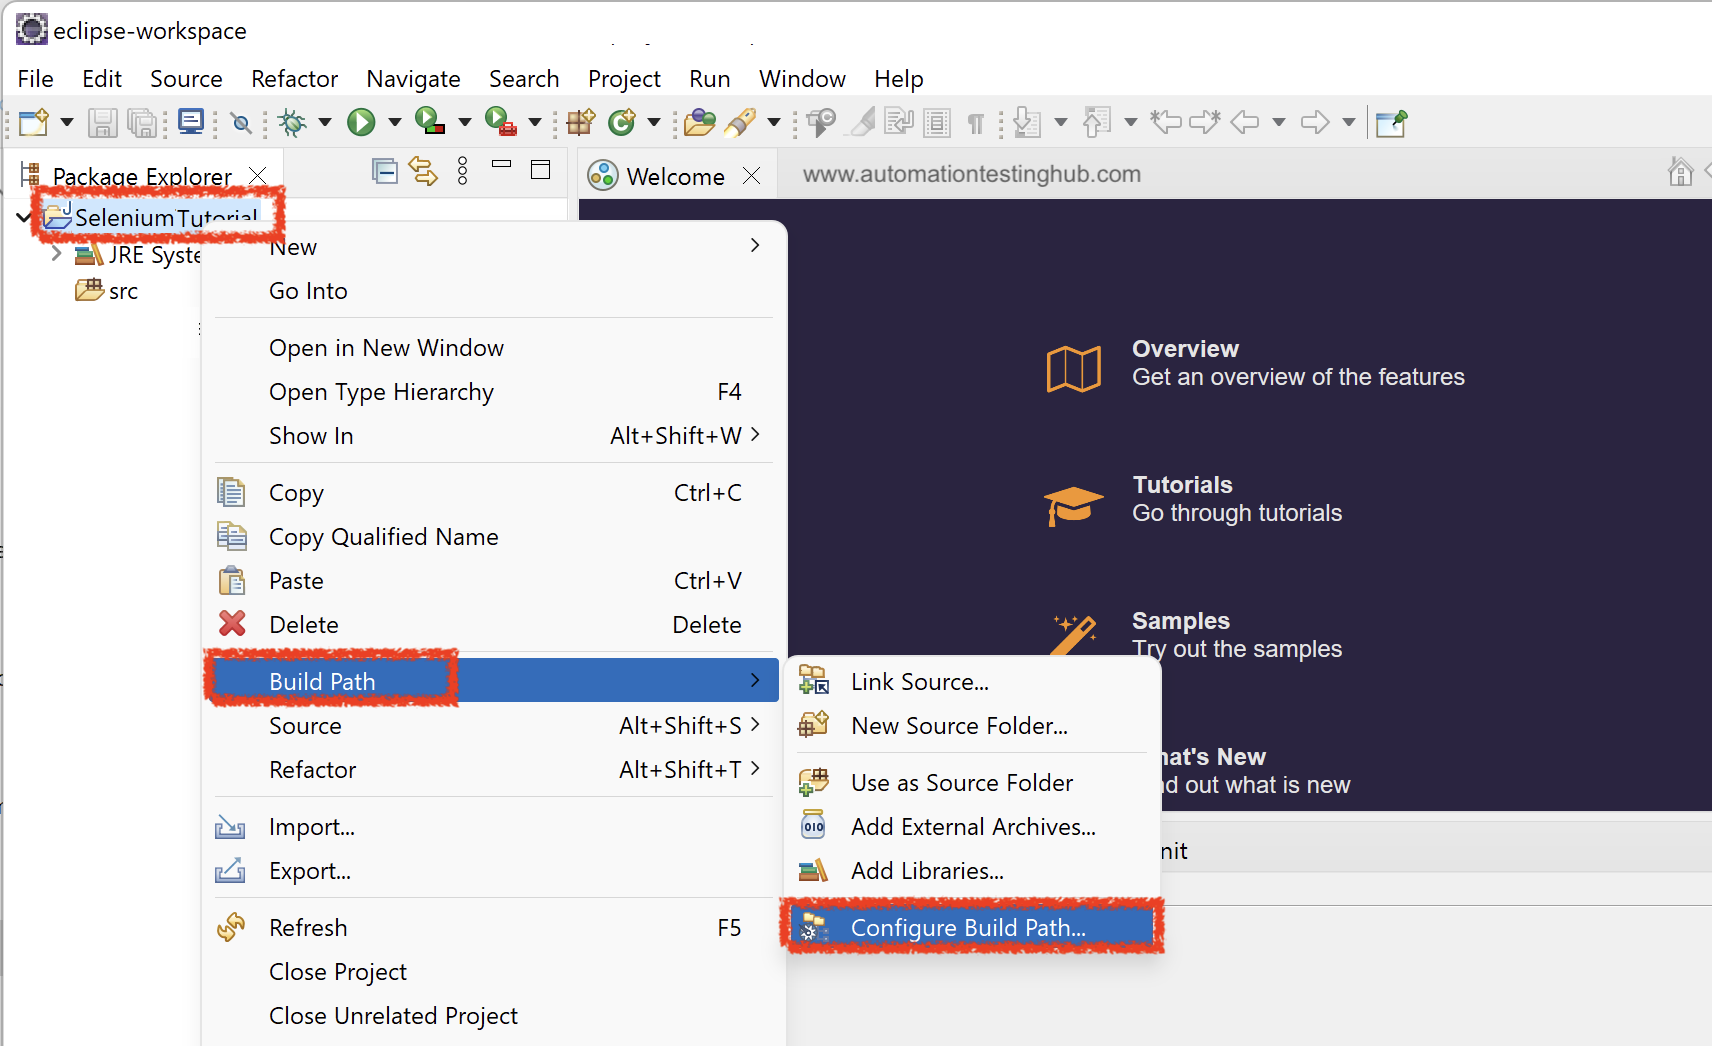The width and height of the screenshot is (1712, 1046).
Task: Open the Samples welcome link
Action: pos(1194,636)
